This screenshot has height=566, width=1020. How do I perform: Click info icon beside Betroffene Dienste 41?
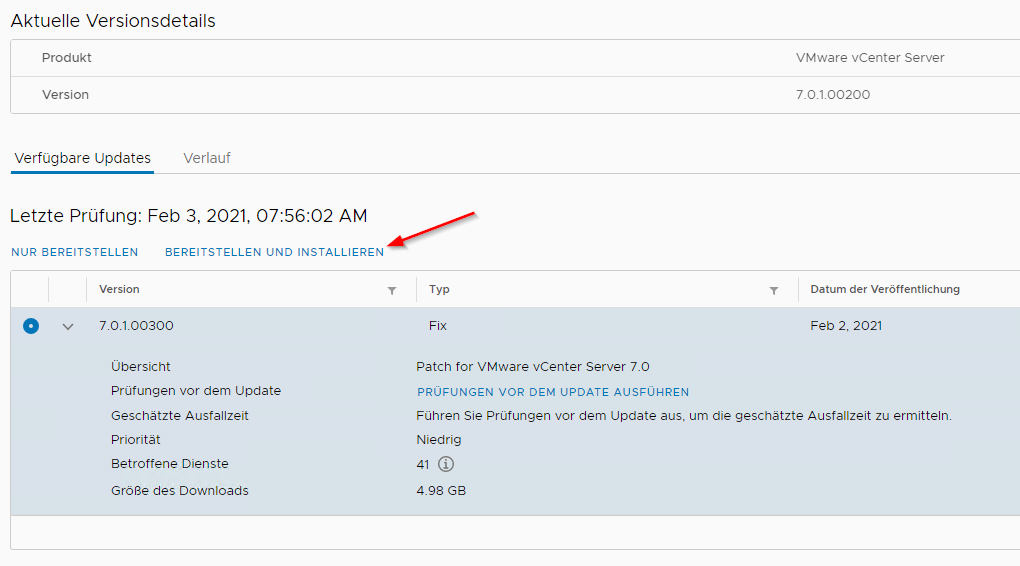coord(446,464)
